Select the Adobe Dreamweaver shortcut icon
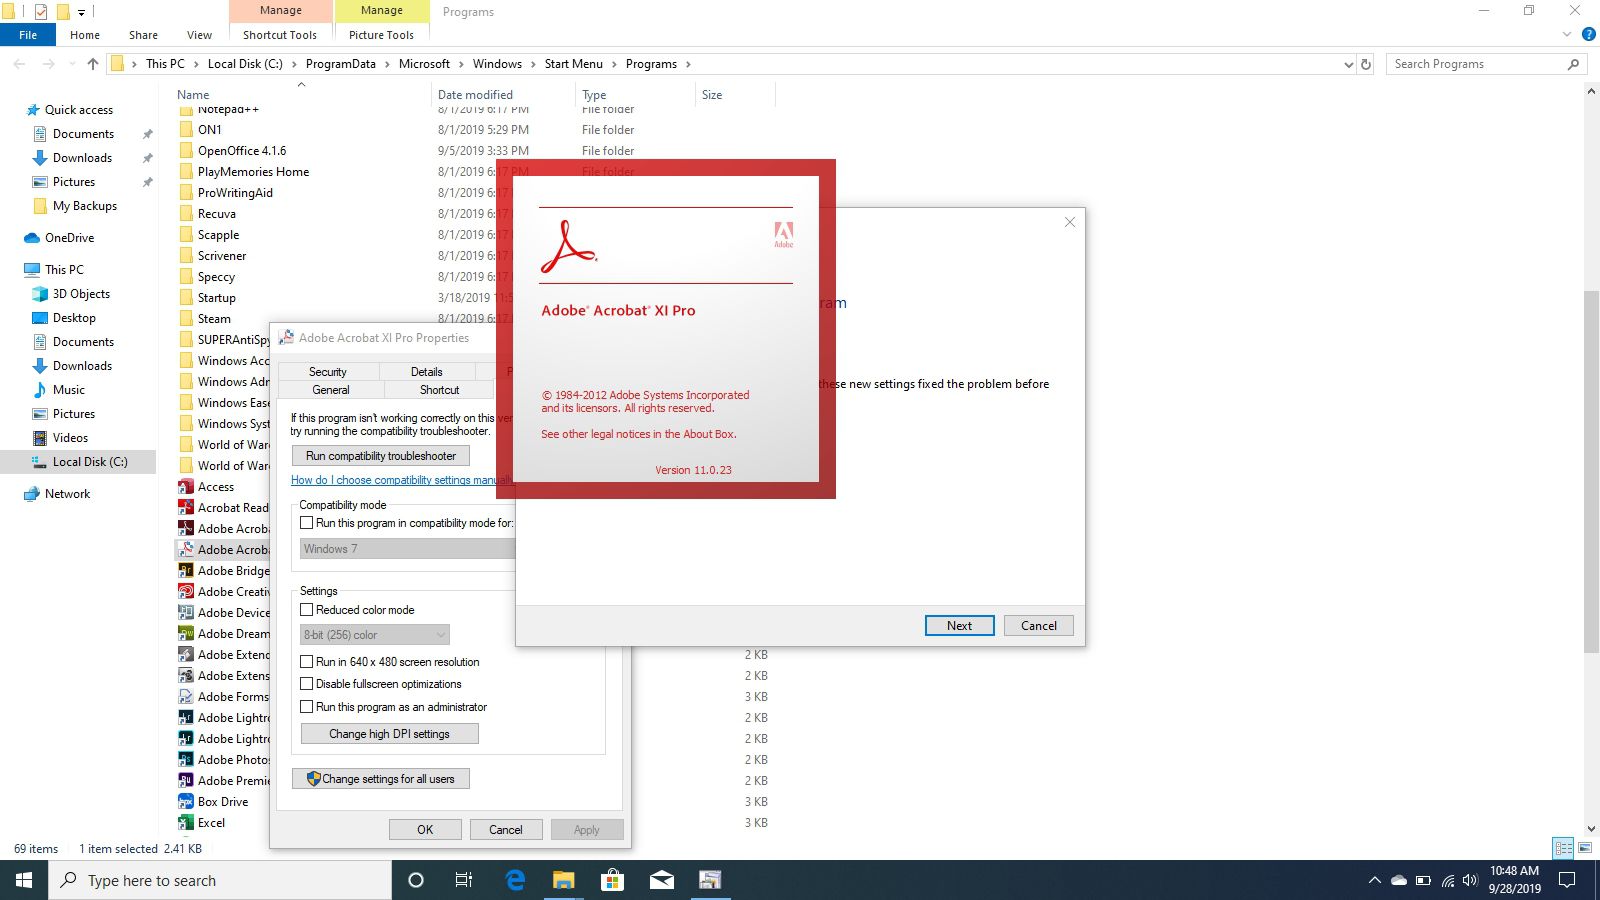The width and height of the screenshot is (1600, 900). [x=186, y=634]
